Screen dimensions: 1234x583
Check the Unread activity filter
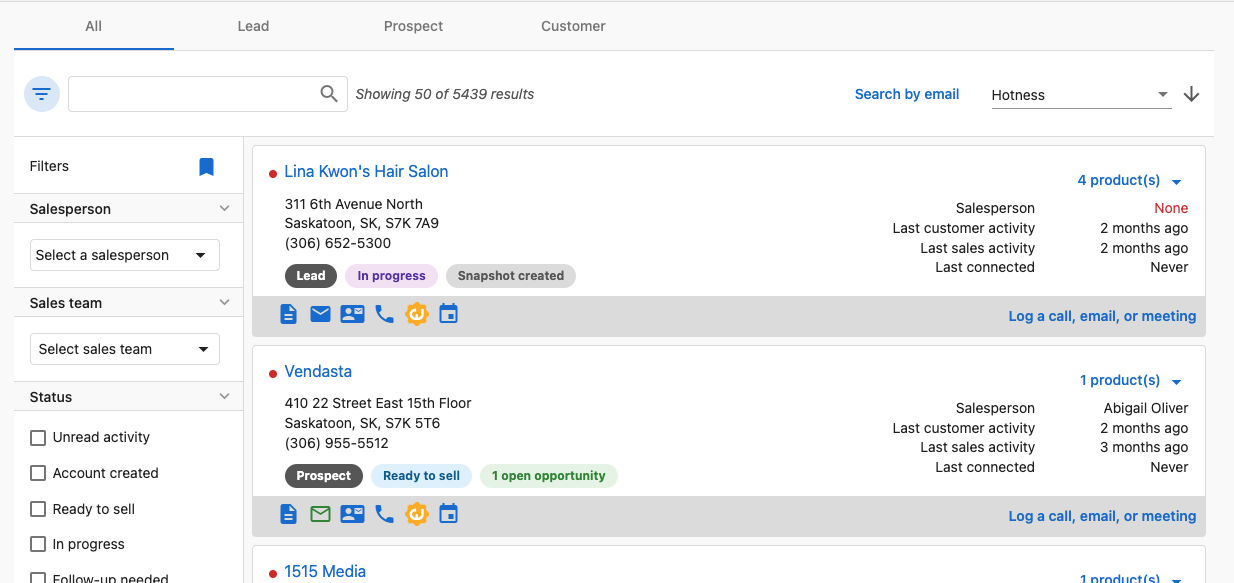(38, 438)
